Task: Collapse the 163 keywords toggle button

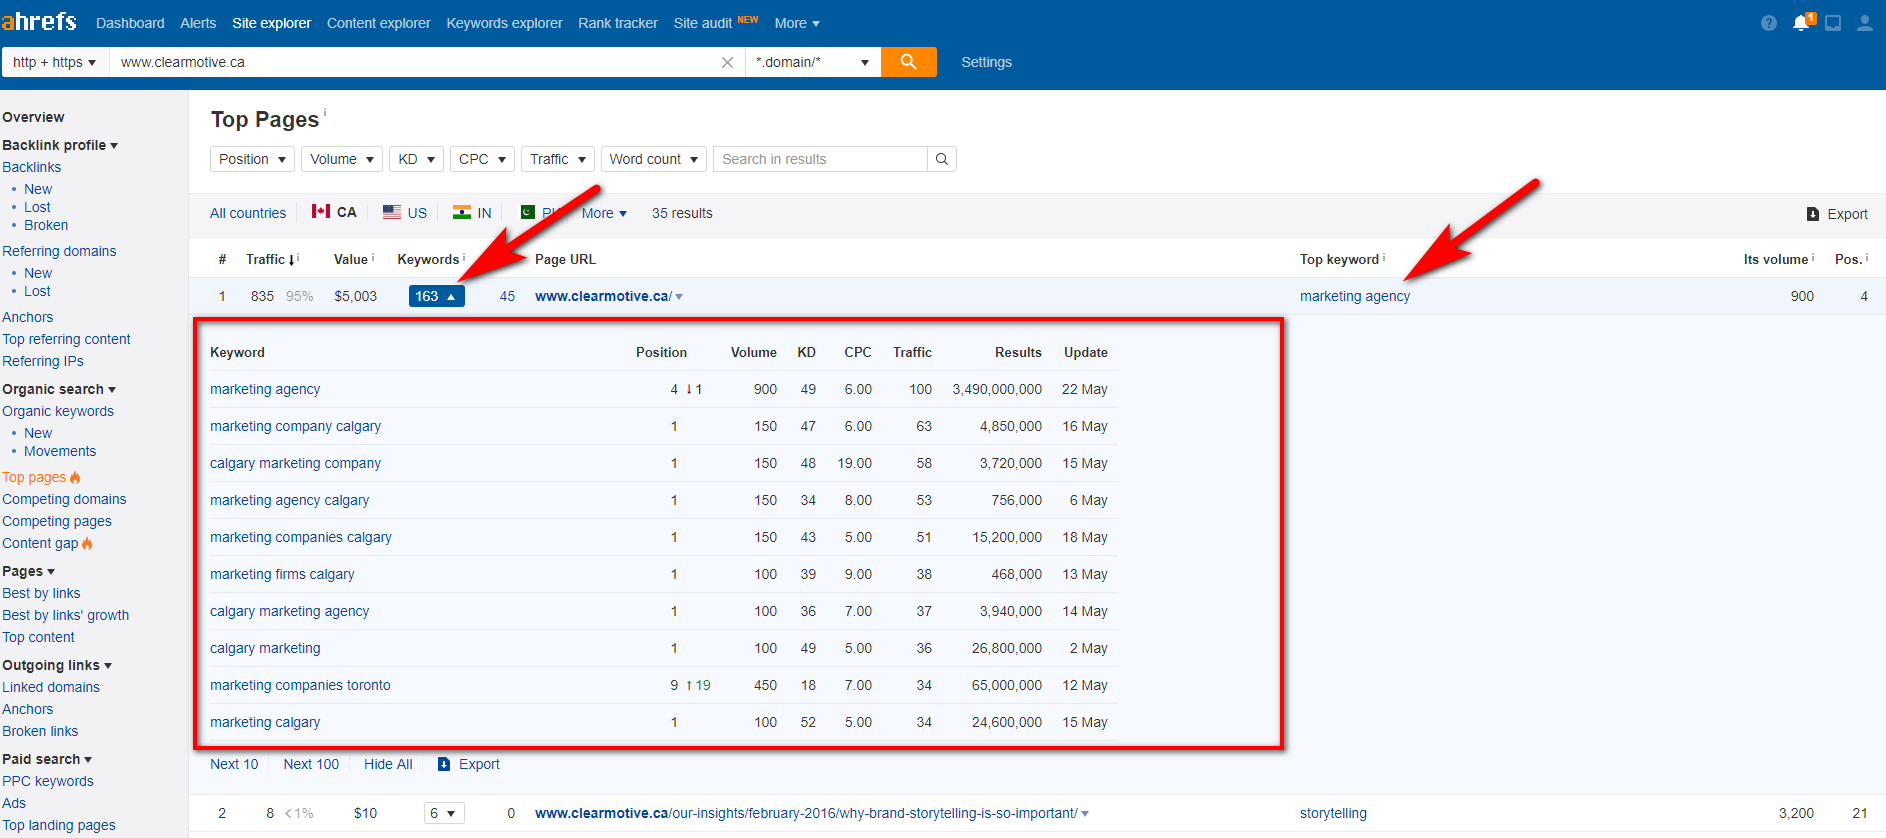Action: (x=436, y=296)
